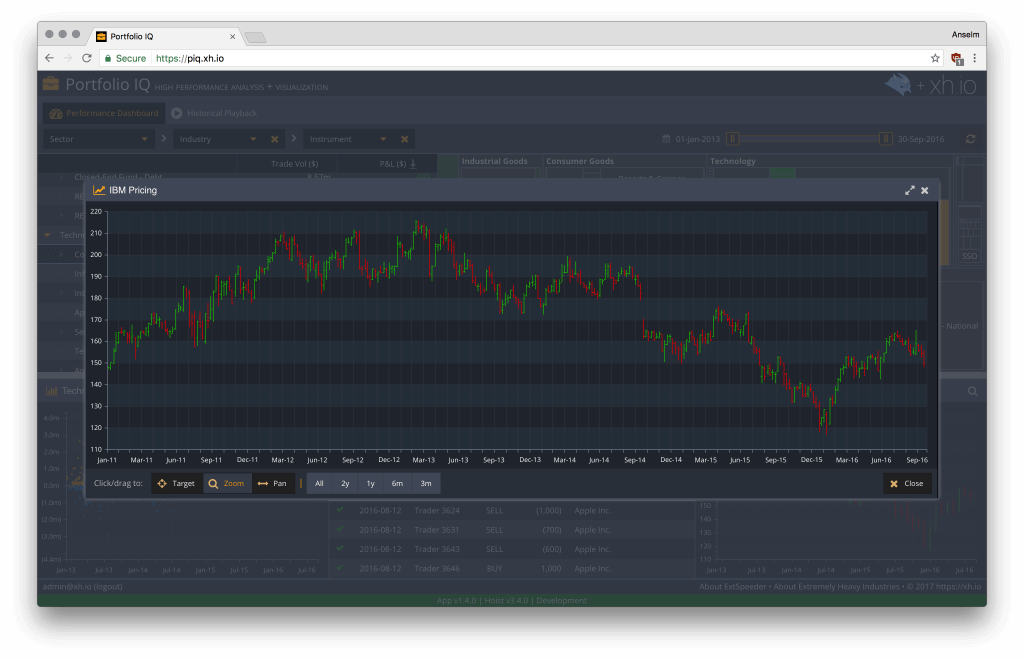Screen dimensions: 1024x660
Task: Go back in browser
Action: (x=50, y=58)
